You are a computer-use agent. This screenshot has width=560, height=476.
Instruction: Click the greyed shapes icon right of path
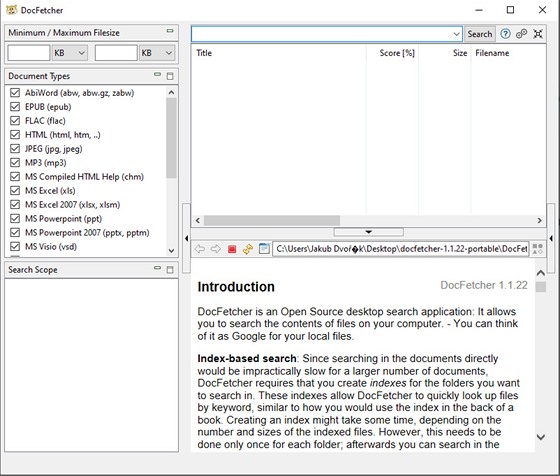(538, 249)
